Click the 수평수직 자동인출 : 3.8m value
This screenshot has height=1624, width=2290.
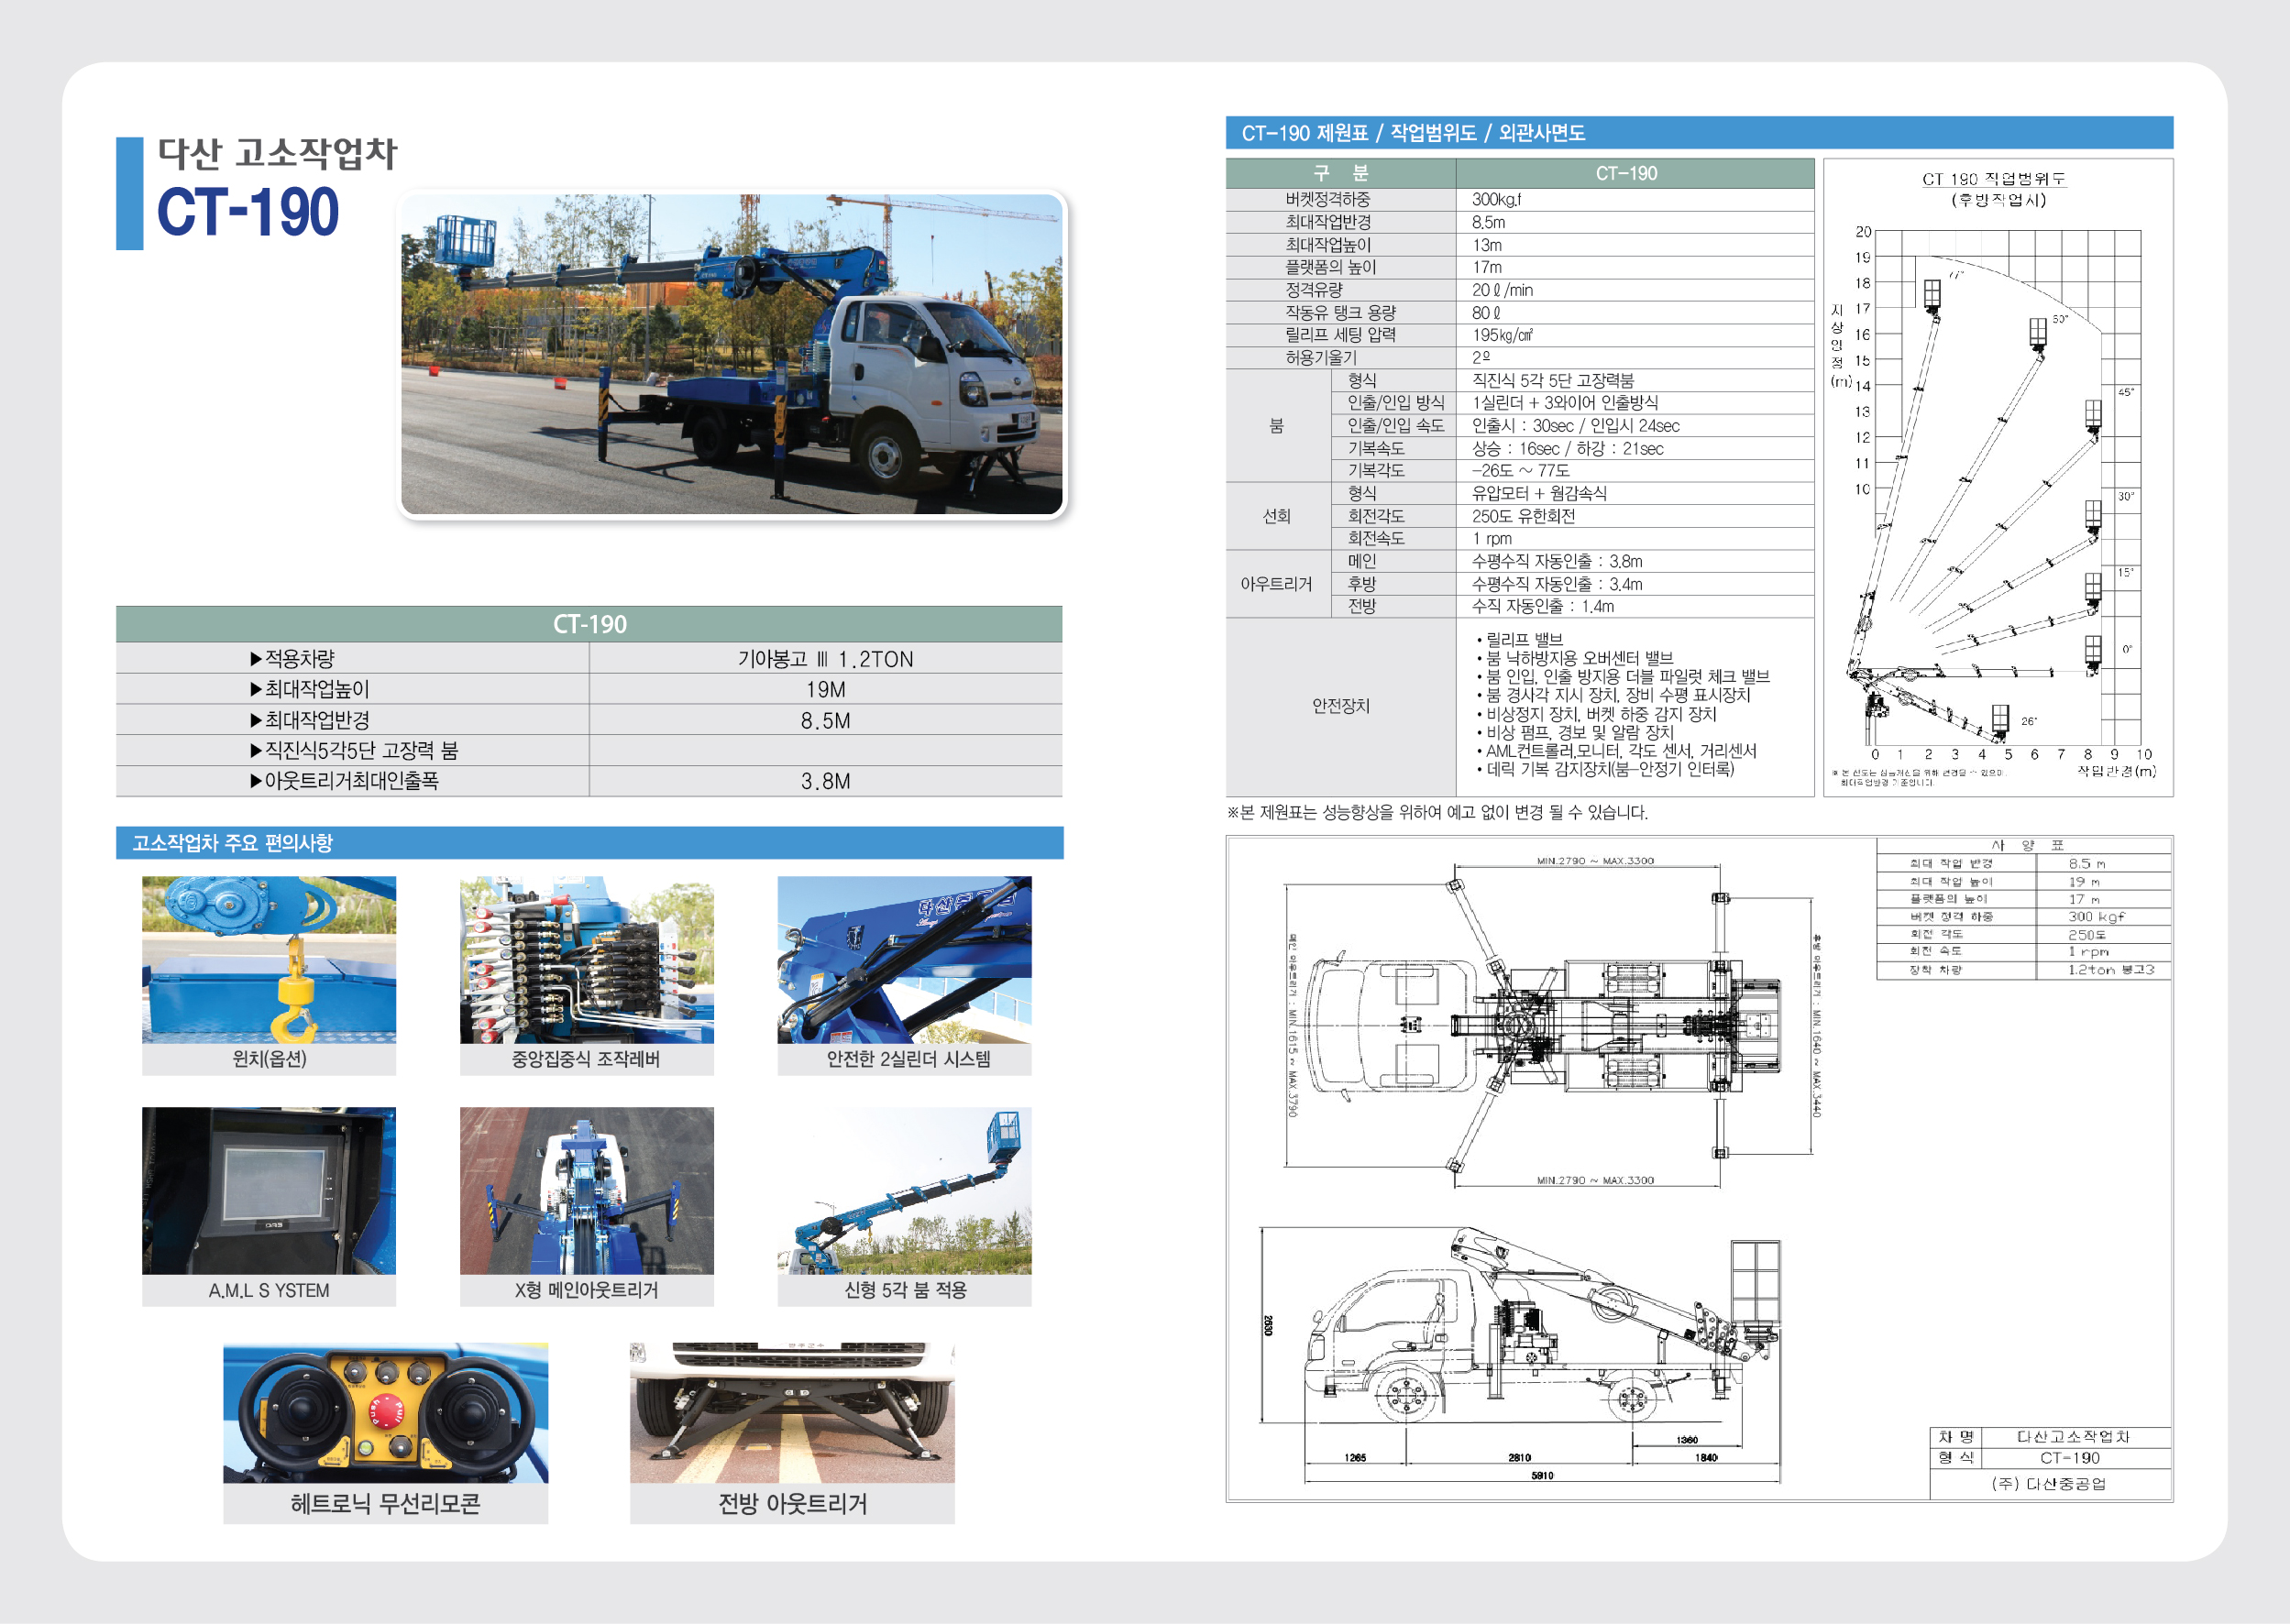tap(1556, 561)
